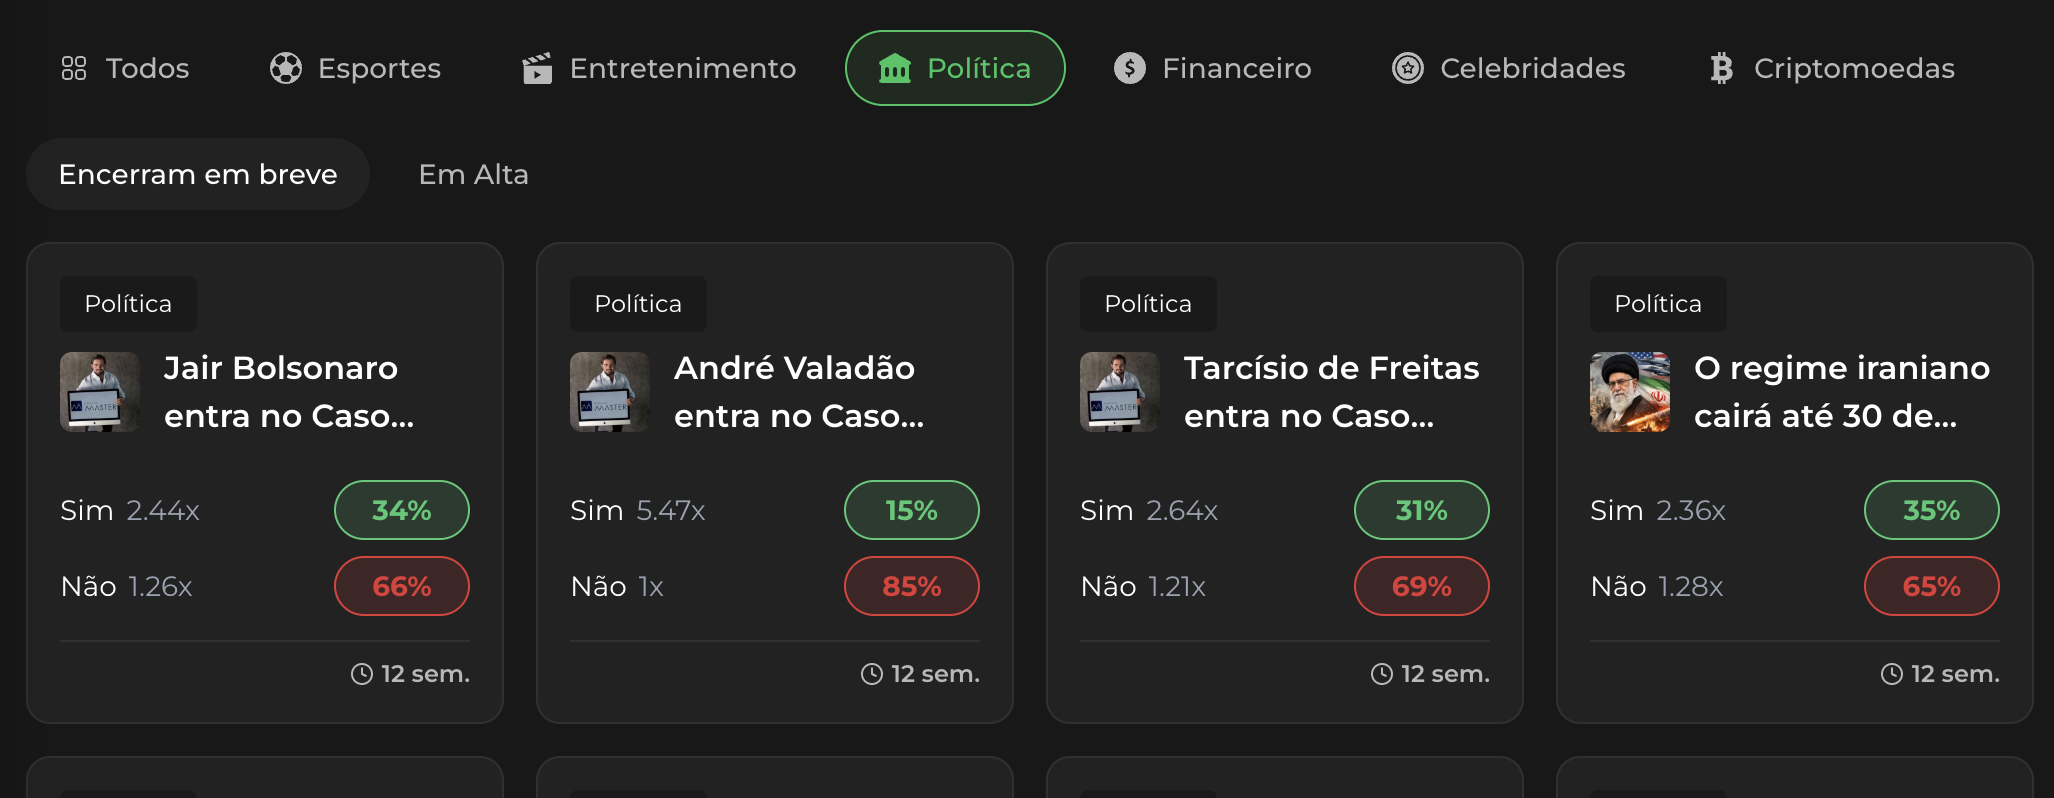Click the Criptomoedas bitcoin icon
Screen dimensions: 2054x798
click(x=1721, y=68)
